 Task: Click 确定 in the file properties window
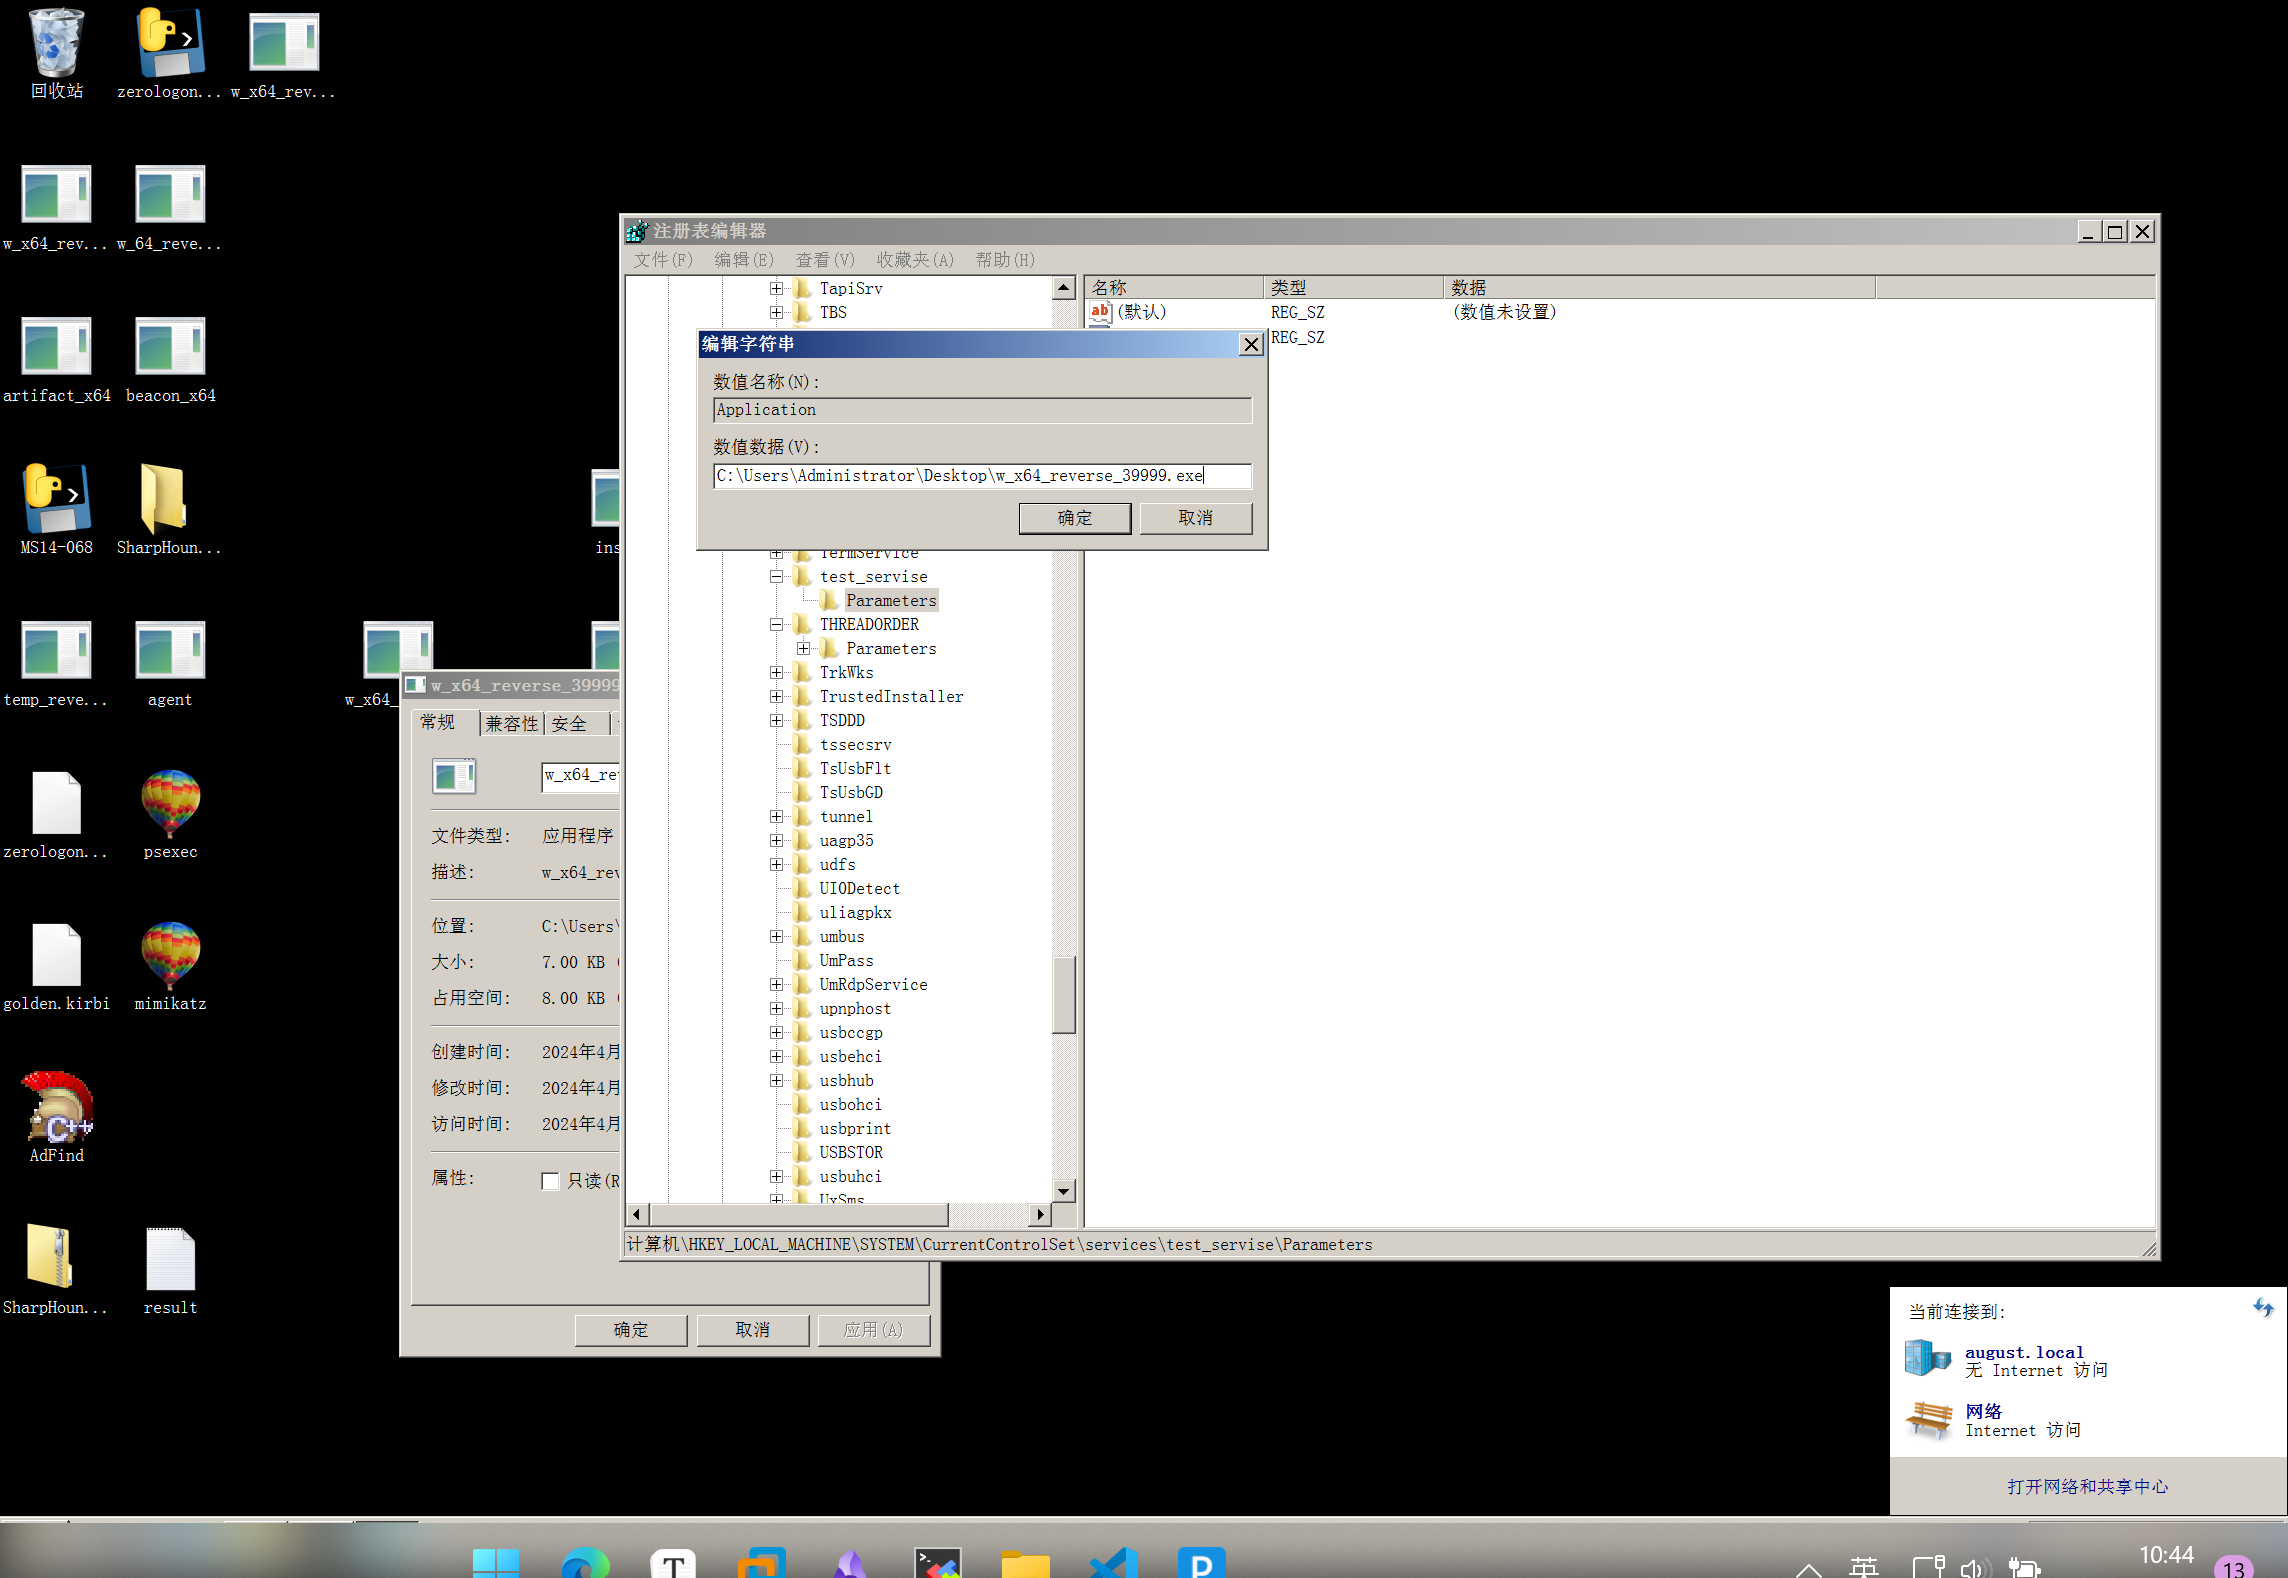click(x=631, y=1330)
